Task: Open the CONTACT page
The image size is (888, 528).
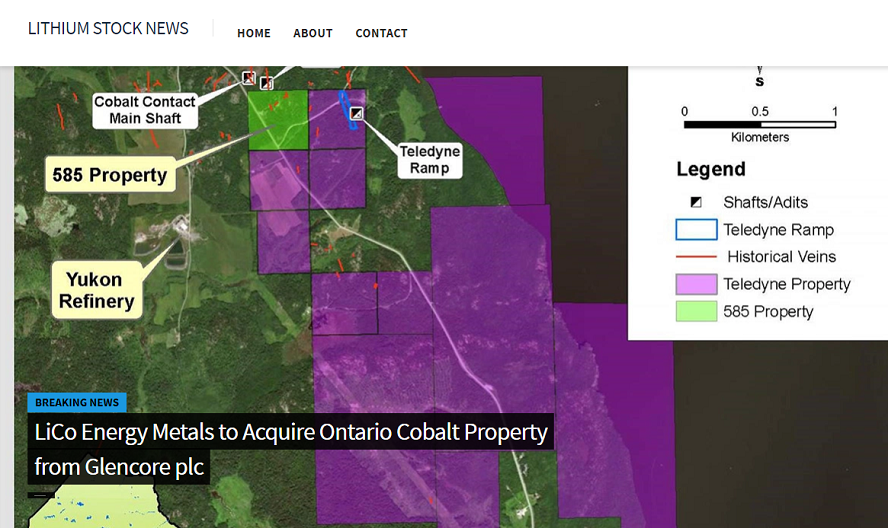Action: pos(381,33)
